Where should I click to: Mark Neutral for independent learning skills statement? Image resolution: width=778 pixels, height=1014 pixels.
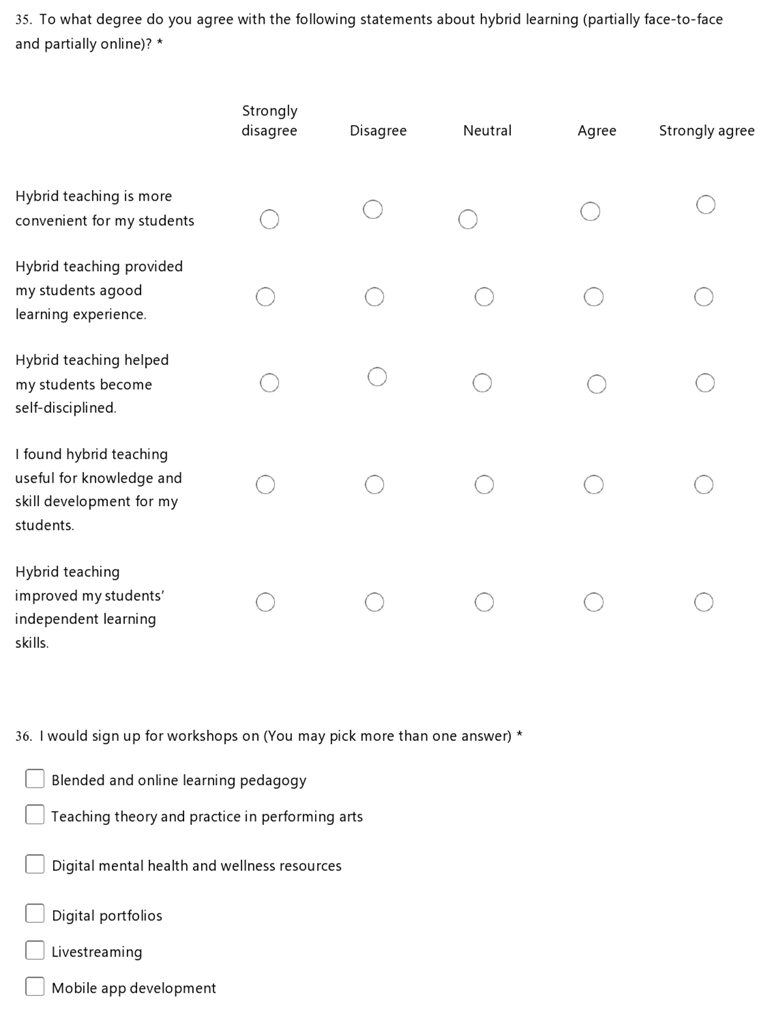pos(484,602)
